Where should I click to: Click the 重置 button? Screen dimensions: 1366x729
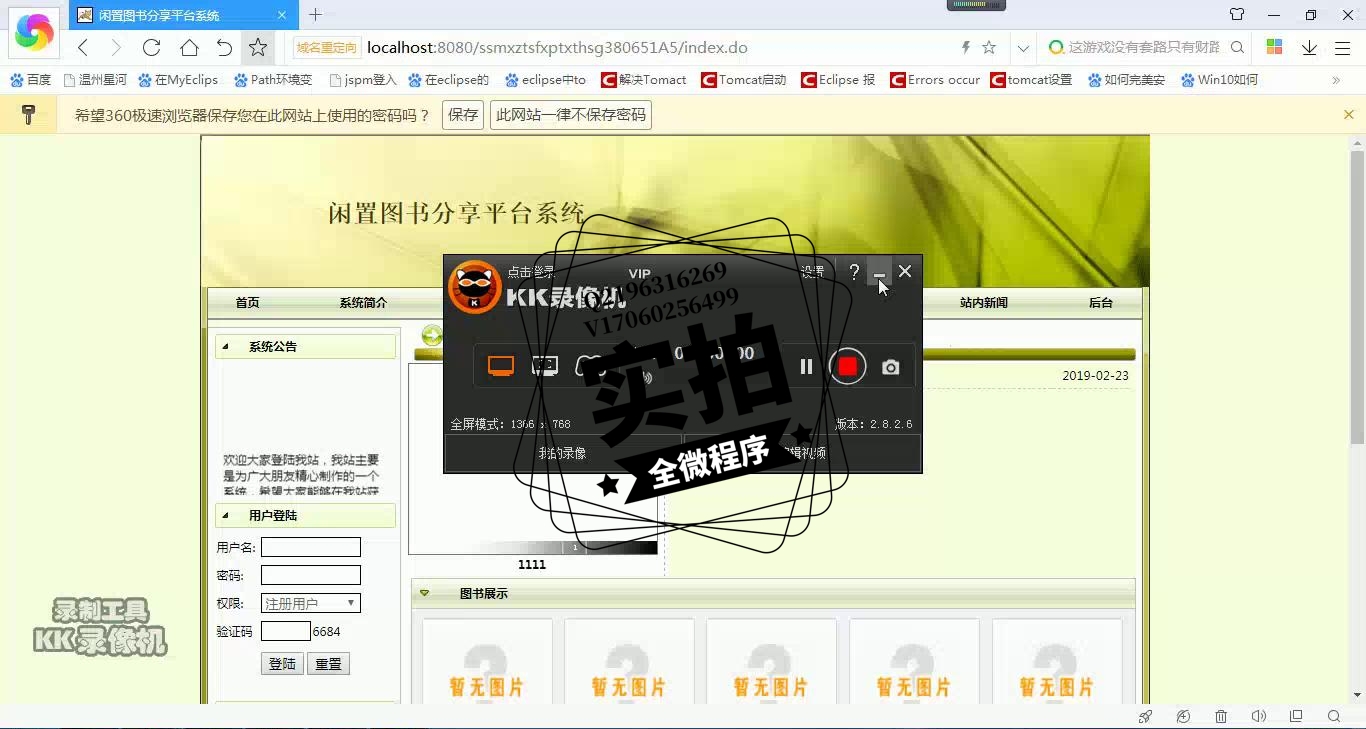[328, 664]
